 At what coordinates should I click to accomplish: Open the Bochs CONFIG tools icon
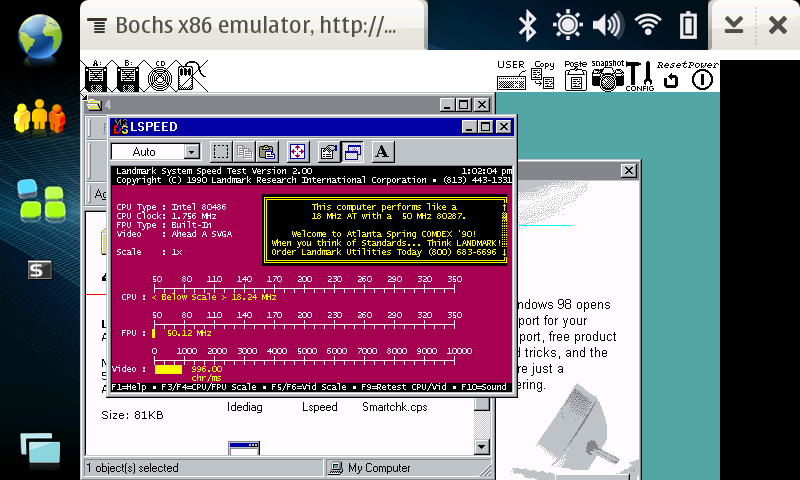coord(640,76)
